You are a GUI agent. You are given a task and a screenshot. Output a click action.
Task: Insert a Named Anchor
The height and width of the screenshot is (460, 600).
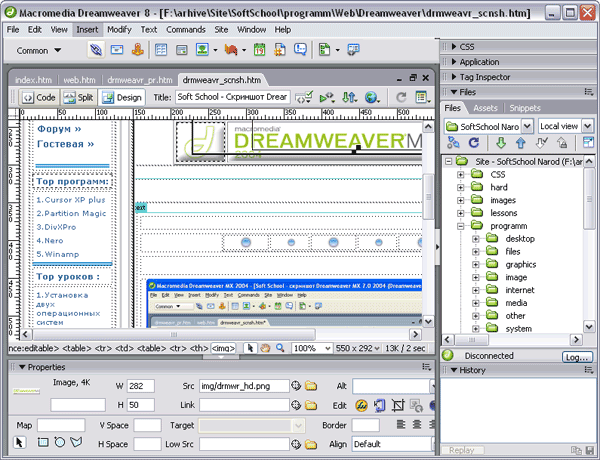click(138, 50)
